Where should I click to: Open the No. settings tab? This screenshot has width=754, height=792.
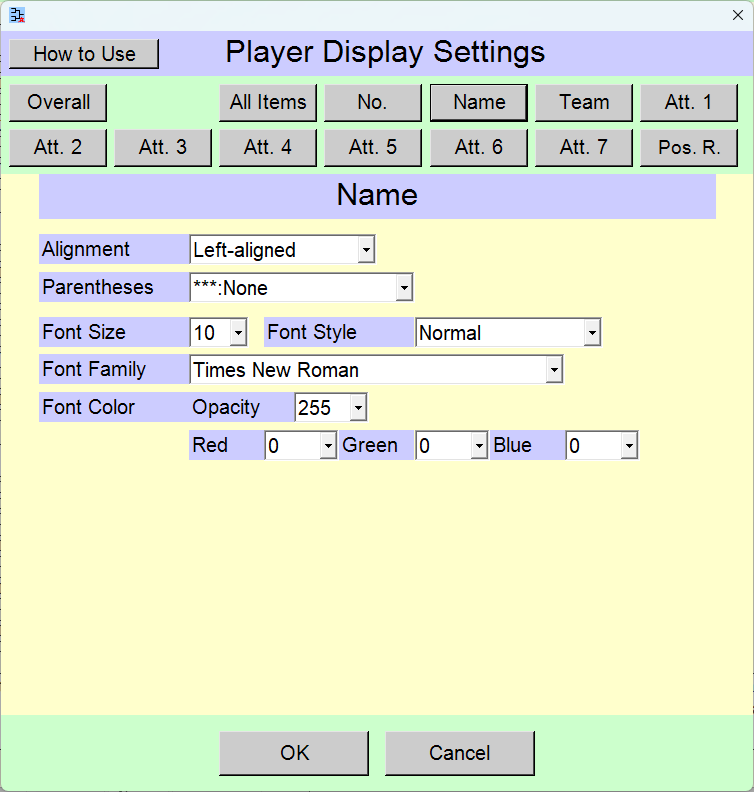pos(373,103)
